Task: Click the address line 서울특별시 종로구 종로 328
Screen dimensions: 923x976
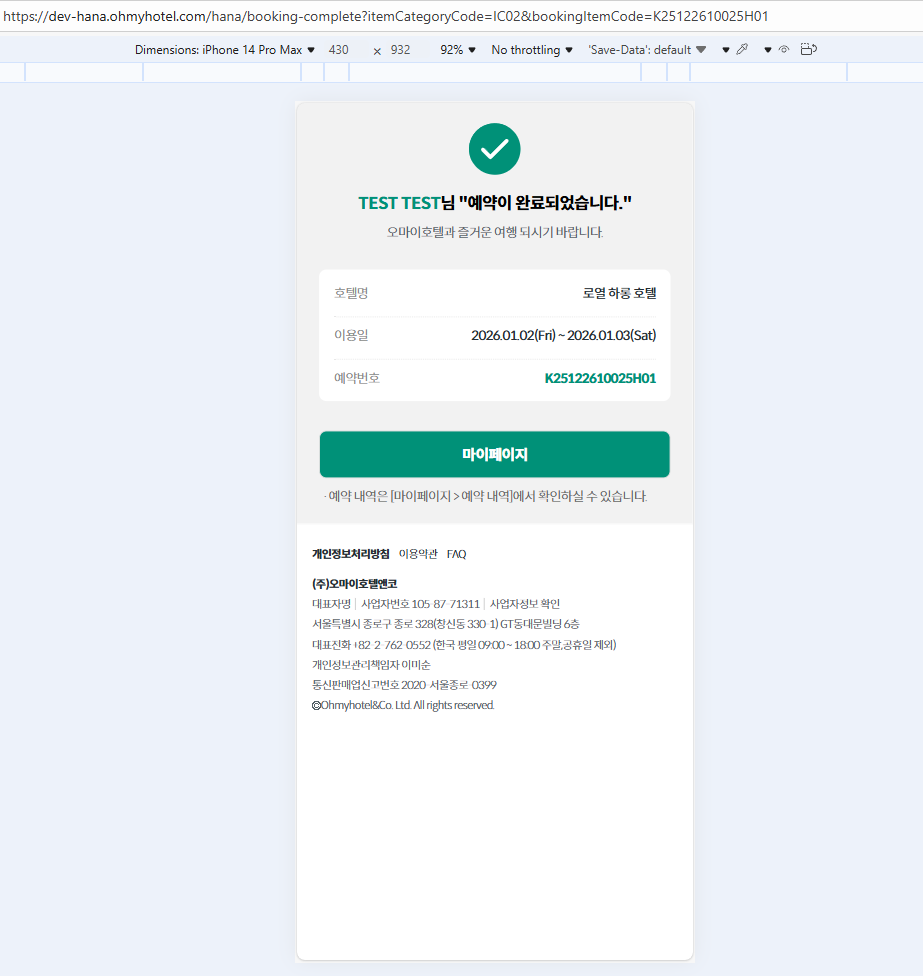Action: tap(446, 624)
